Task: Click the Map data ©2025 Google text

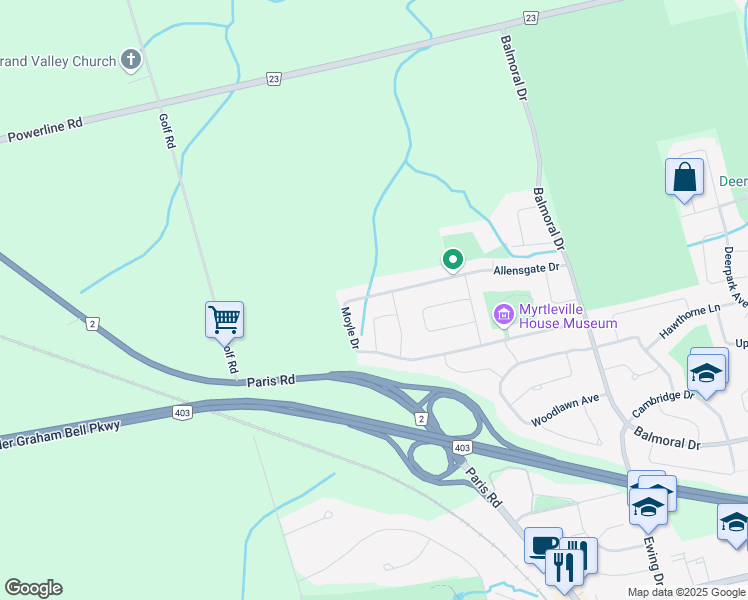Action: pyautogui.click(x=686, y=592)
